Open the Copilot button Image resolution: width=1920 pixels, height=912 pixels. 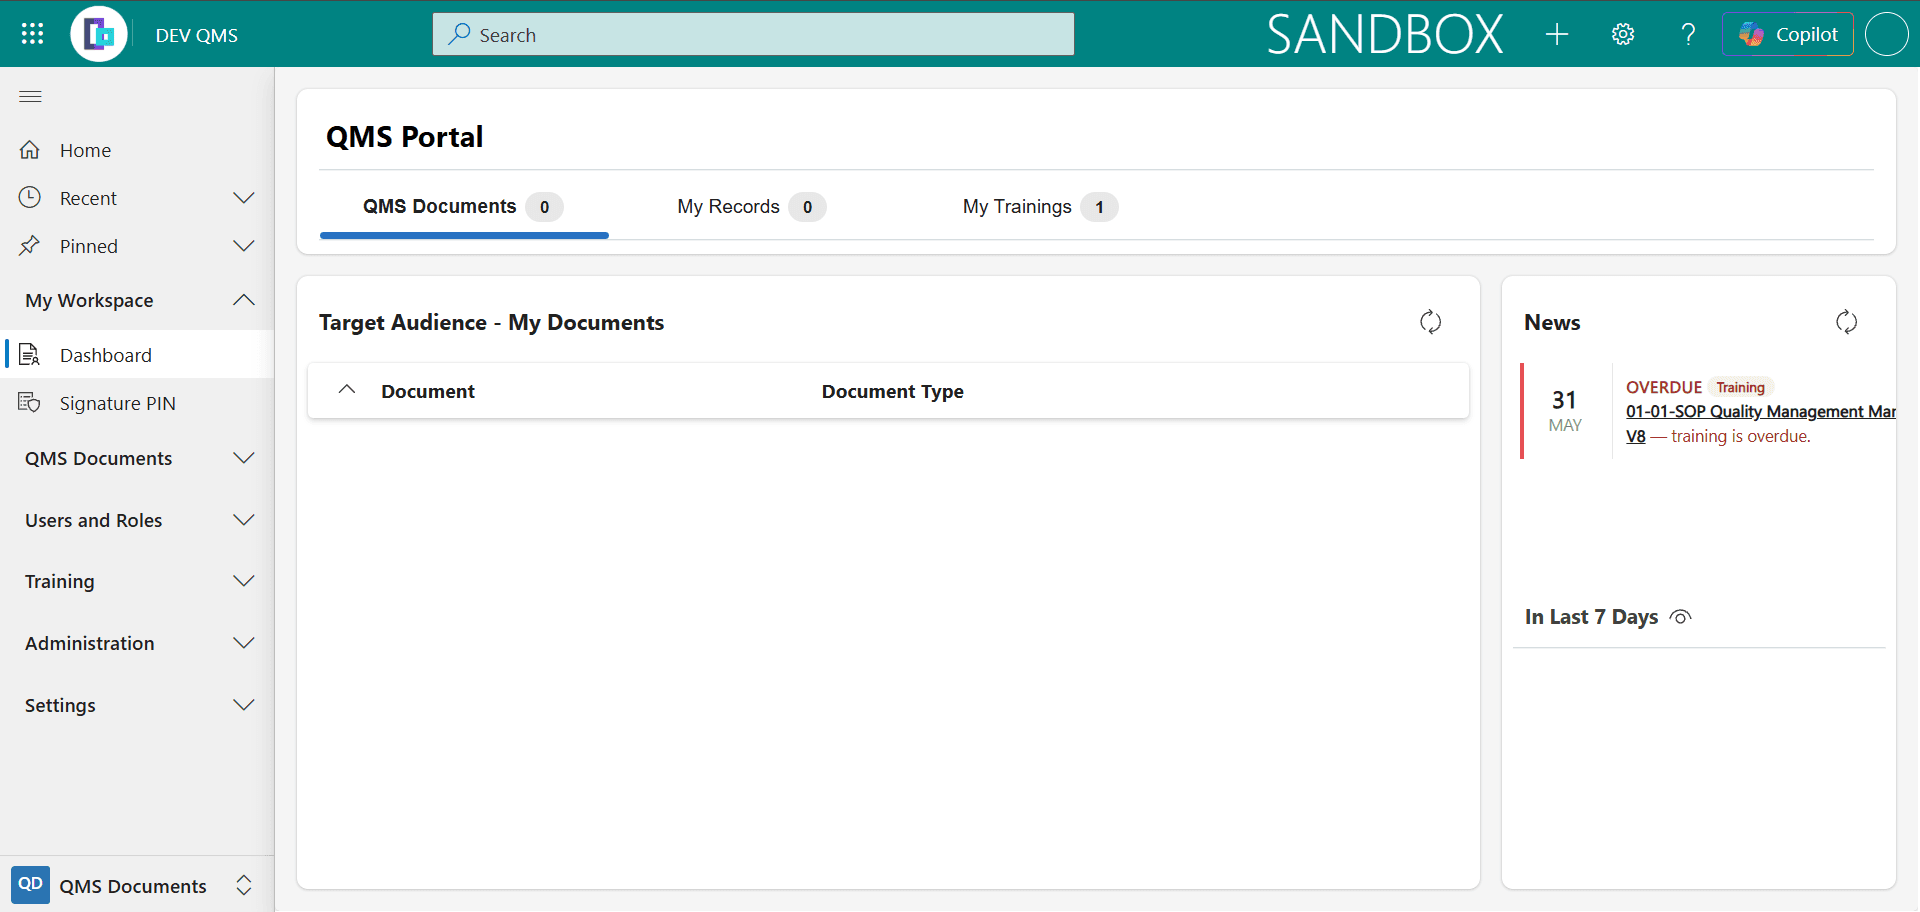(1788, 34)
